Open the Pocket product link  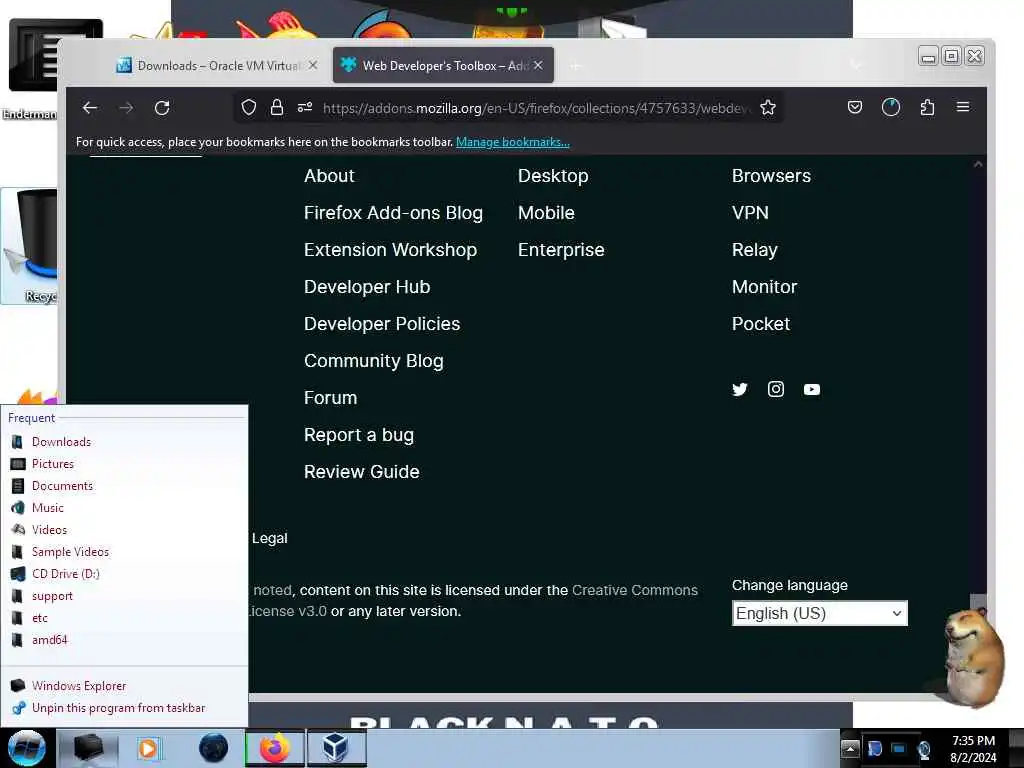click(x=761, y=324)
